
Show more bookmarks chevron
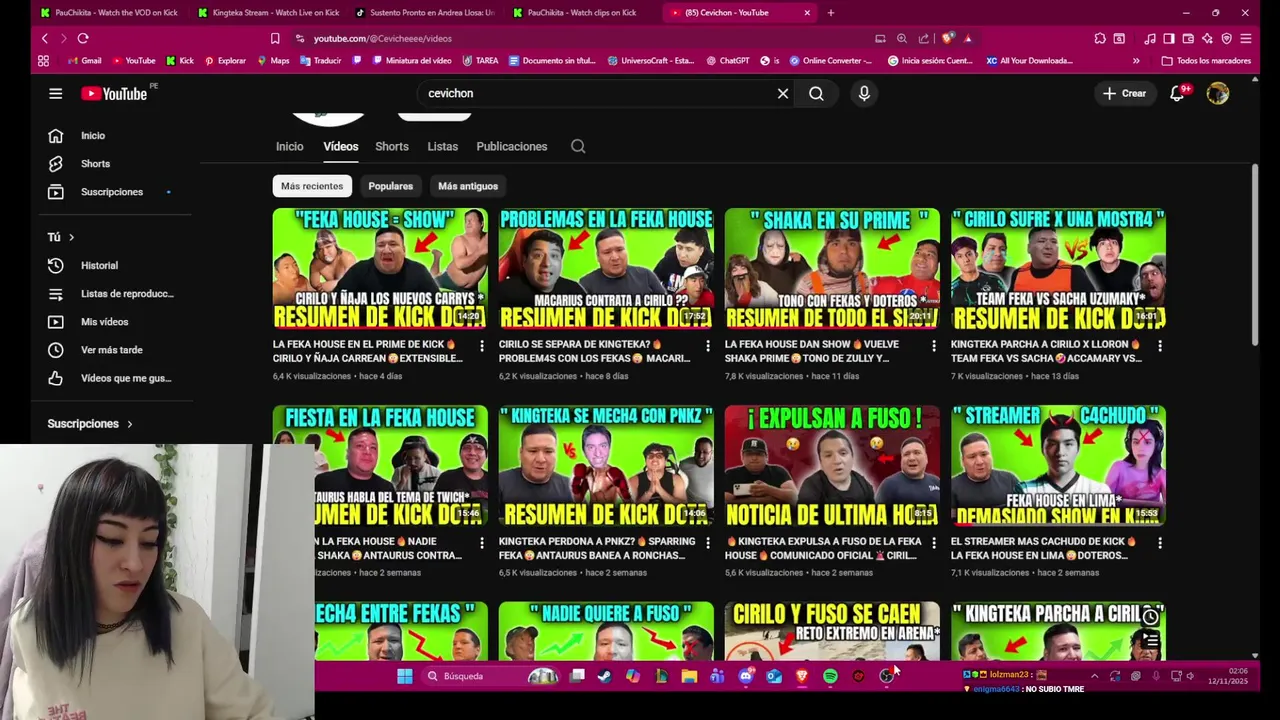tap(1136, 61)
